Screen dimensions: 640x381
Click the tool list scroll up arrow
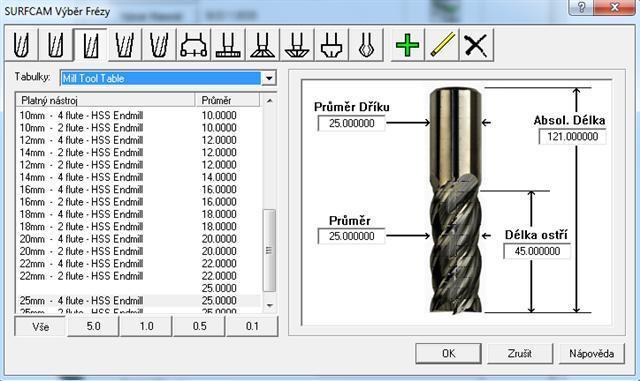[269, 100]
